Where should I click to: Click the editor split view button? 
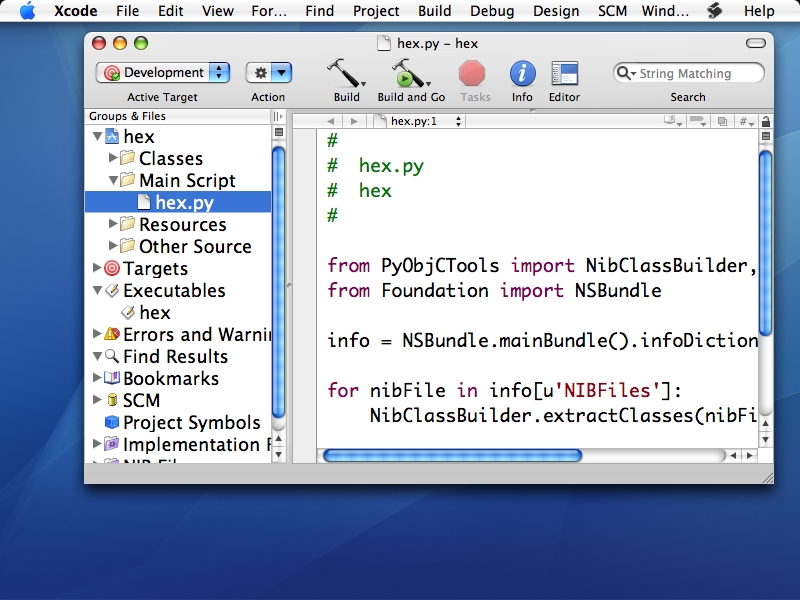(765, 136)
